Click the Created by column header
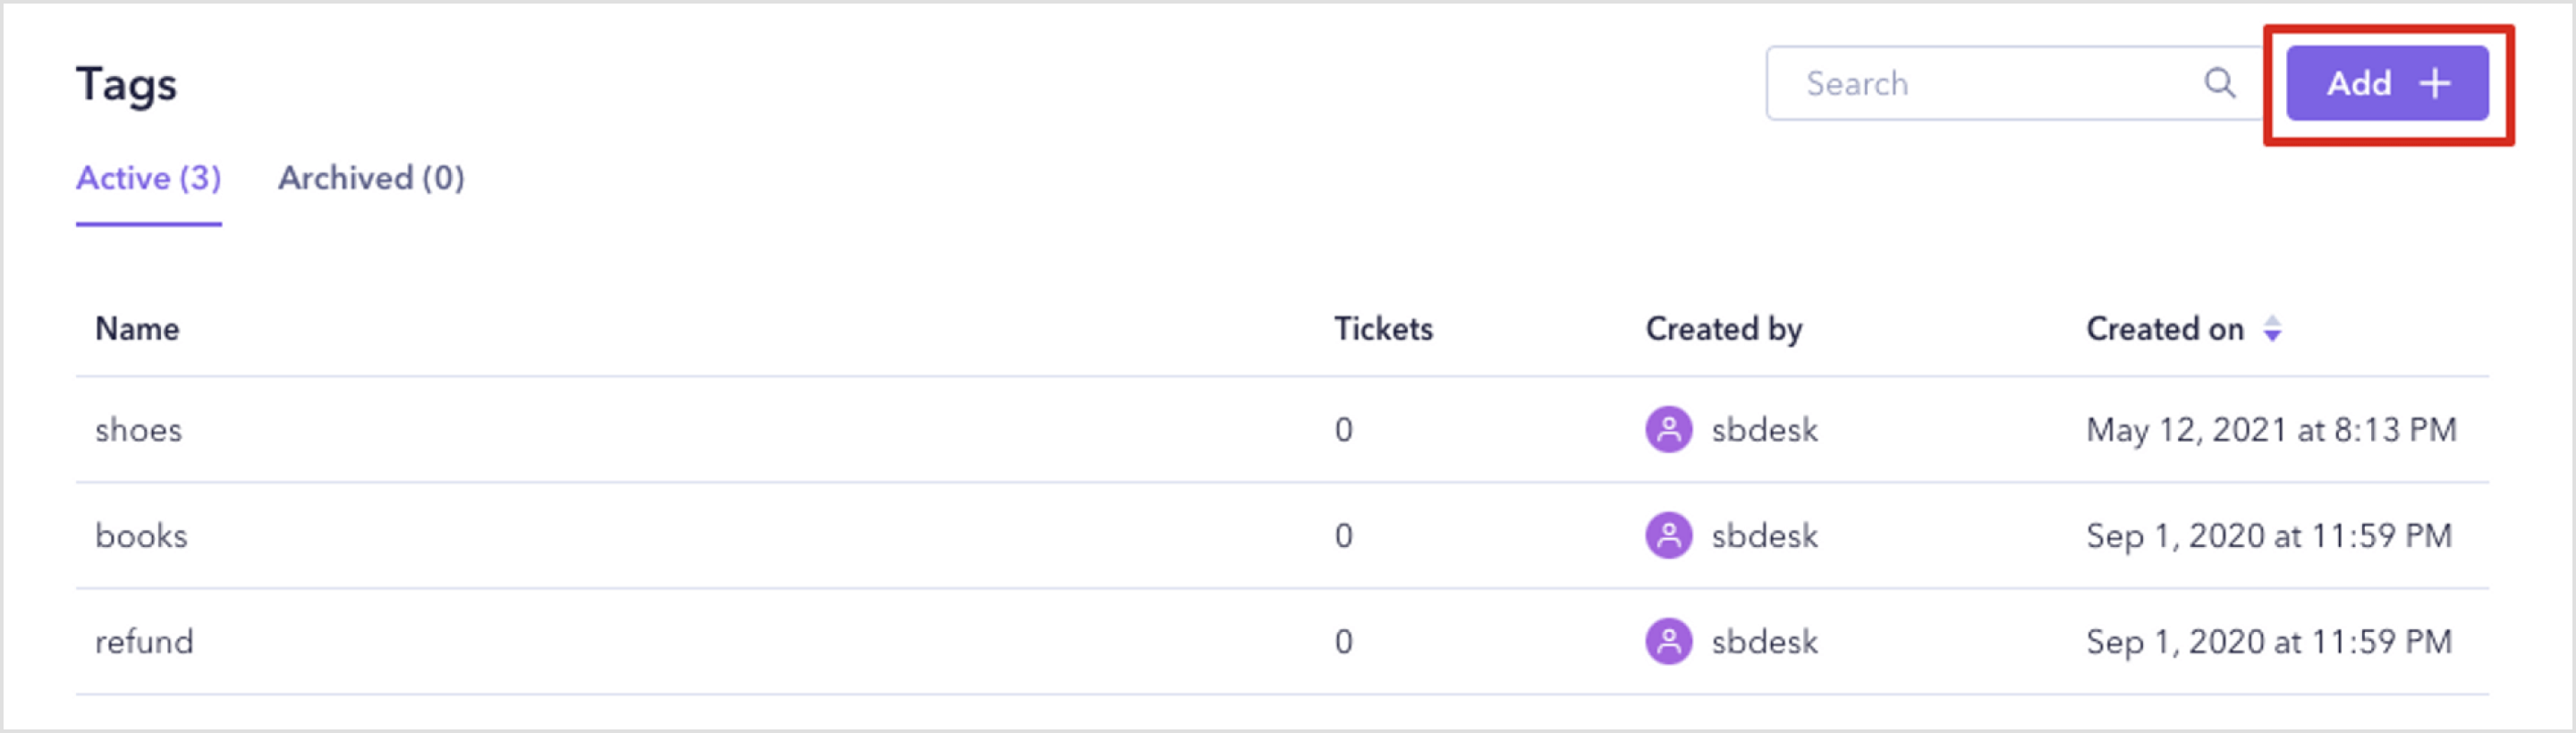This screenshot has height=733, width=2576. point(1723,329)
